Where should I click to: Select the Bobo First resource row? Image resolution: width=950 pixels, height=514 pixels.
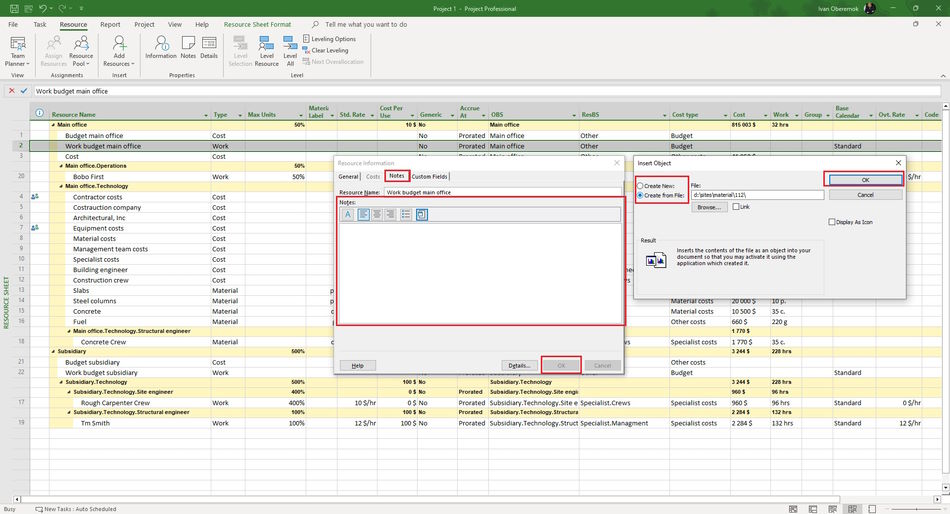pyautogui.click(x=88, y=176)
